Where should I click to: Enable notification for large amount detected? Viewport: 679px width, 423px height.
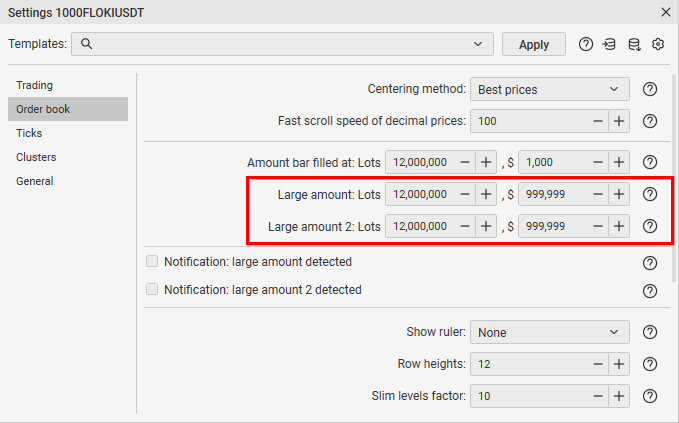[152, 262]
